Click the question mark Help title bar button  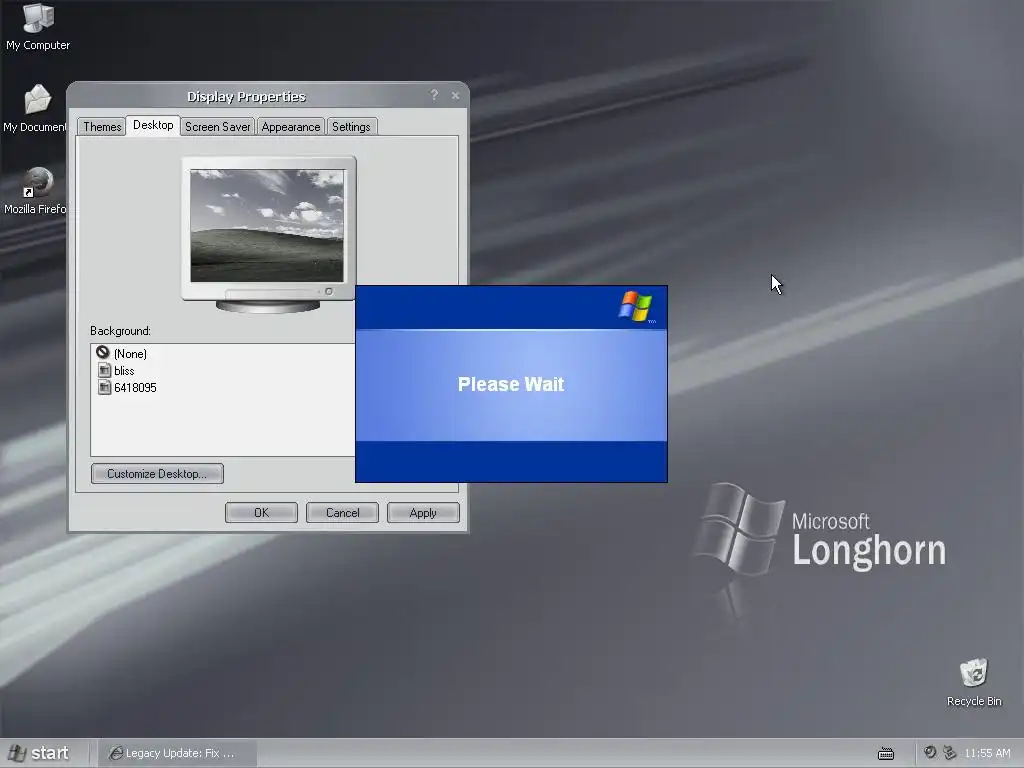[434, 95]
